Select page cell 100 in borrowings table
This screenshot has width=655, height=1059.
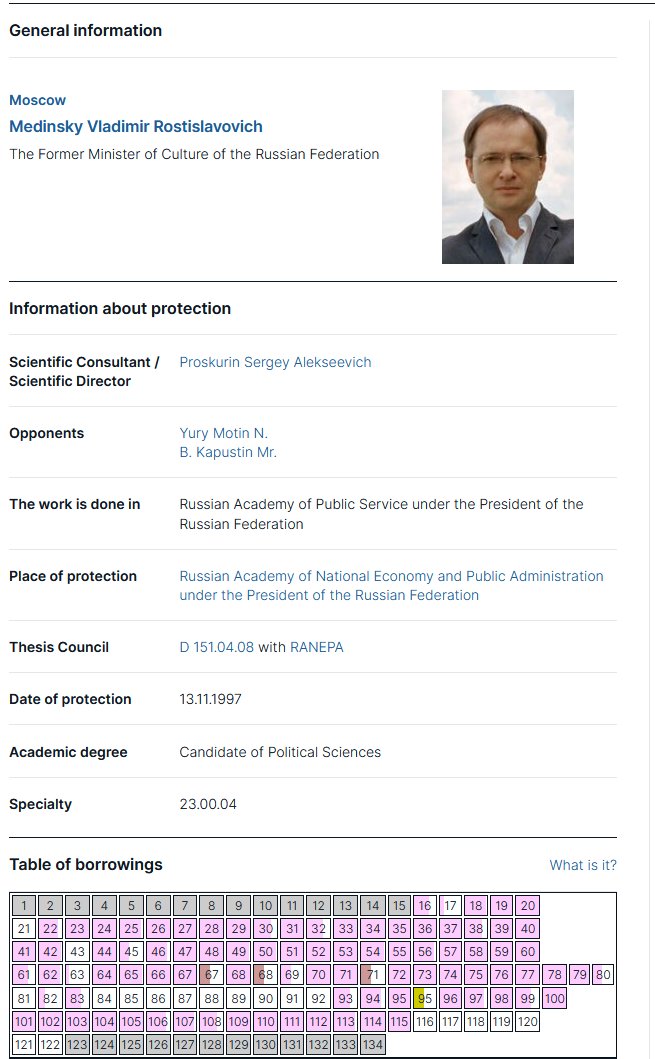point(554,998)
